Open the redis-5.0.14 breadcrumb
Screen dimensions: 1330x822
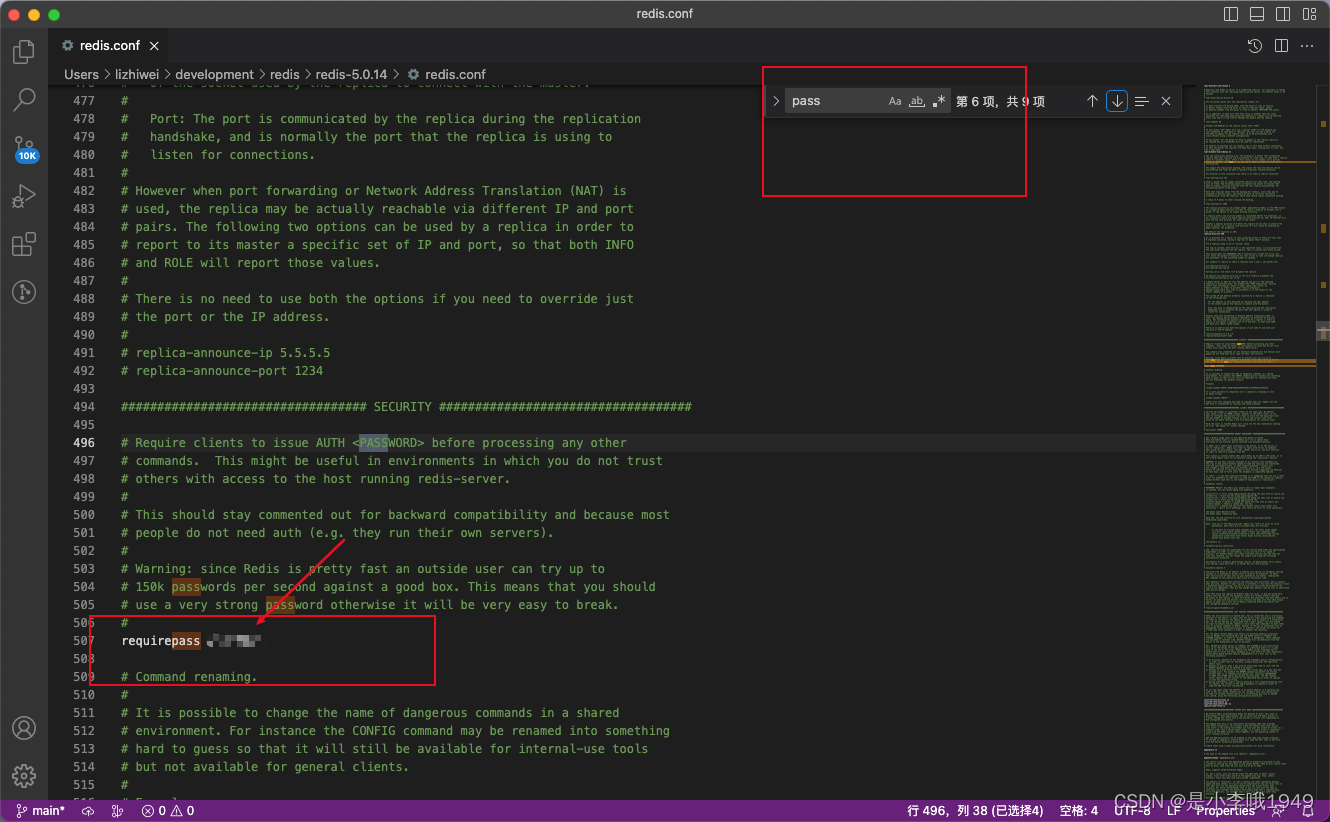(x=351, y=74)
